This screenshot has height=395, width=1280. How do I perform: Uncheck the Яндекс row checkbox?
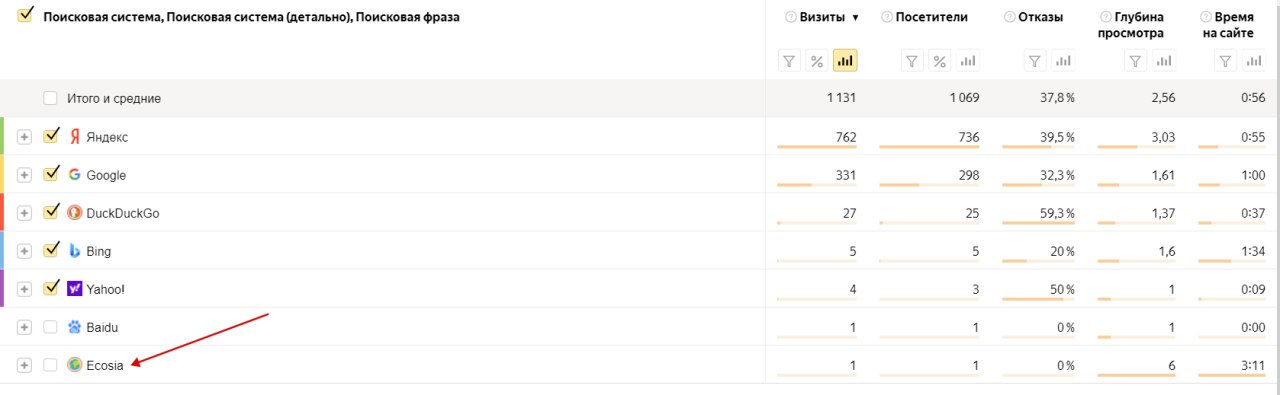[x=51, y=136]
